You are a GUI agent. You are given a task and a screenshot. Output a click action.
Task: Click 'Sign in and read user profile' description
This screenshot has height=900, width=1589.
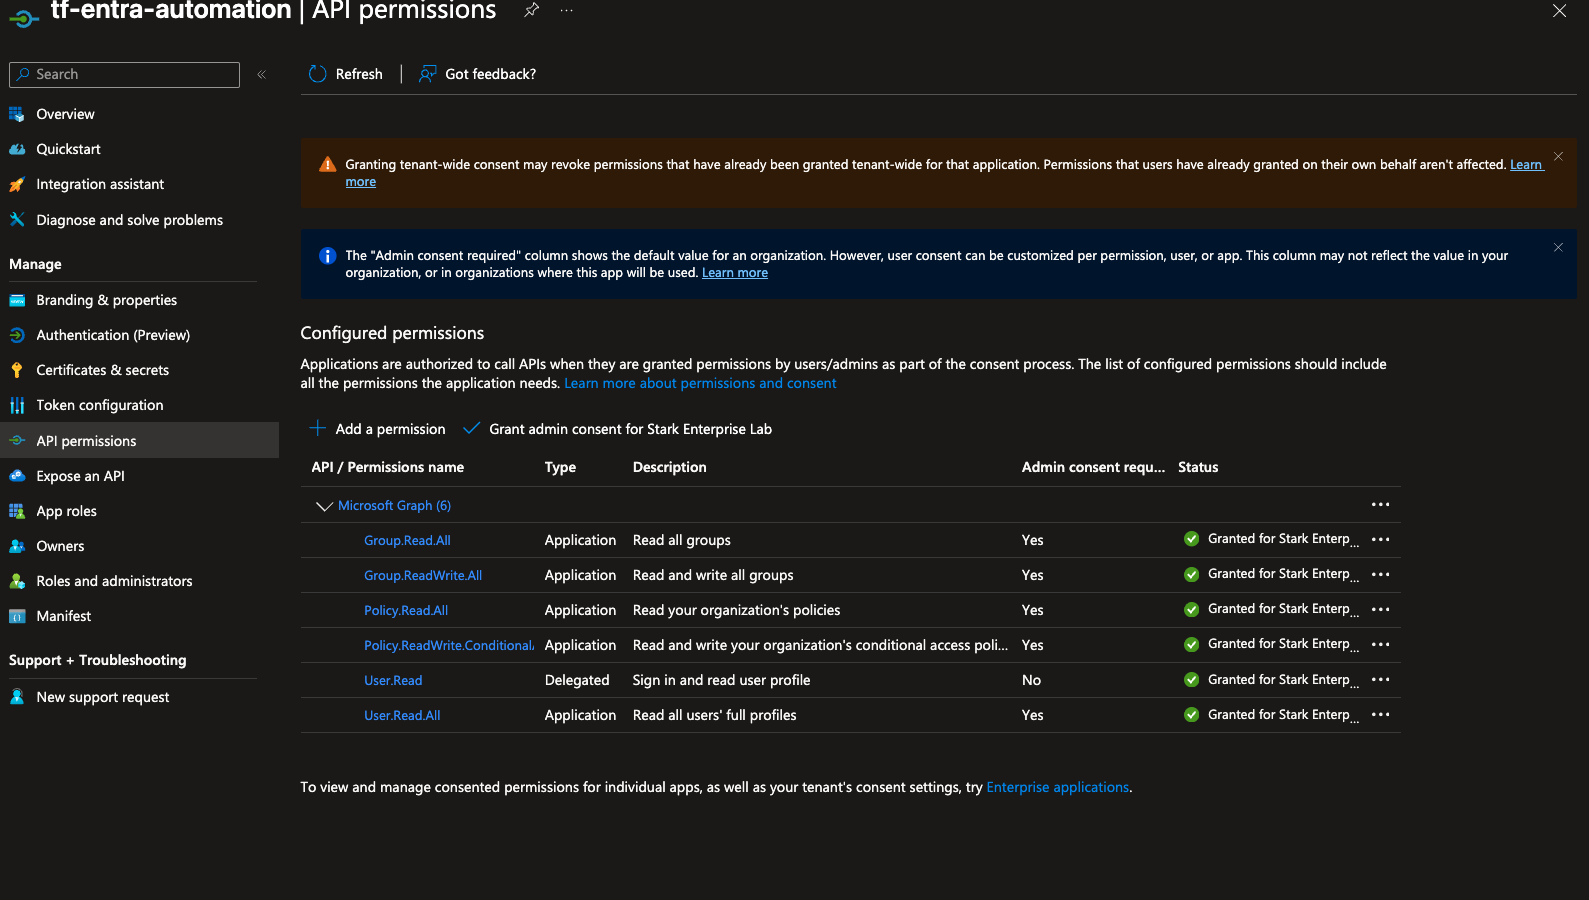click(x=721, y=680)
